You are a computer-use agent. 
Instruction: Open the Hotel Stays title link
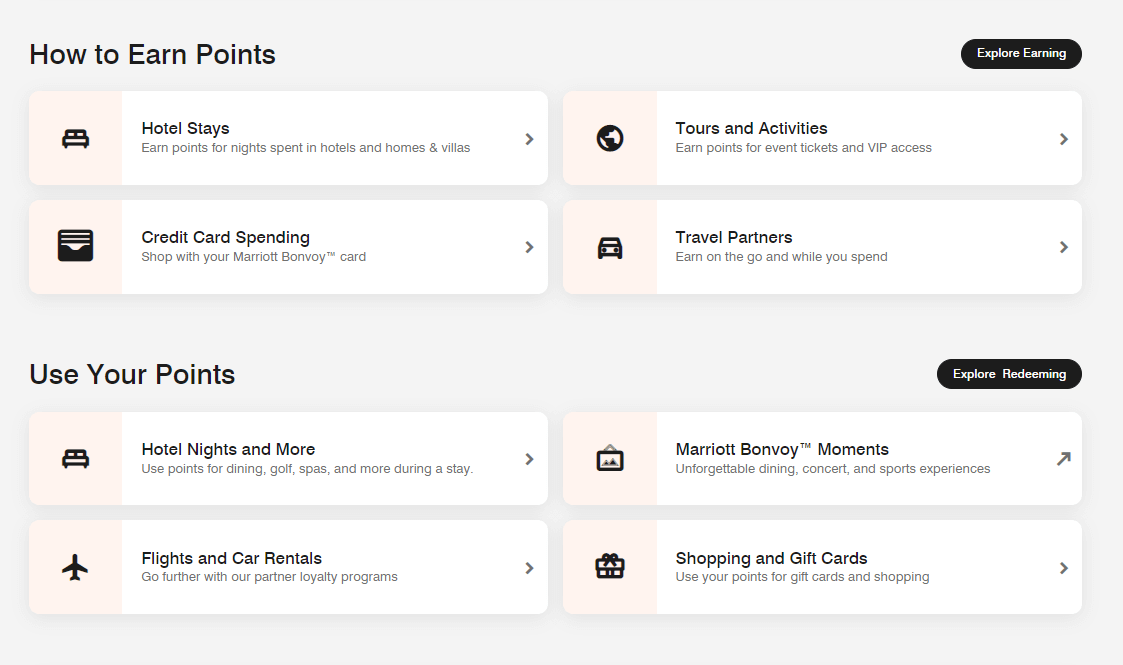[185, 128]
